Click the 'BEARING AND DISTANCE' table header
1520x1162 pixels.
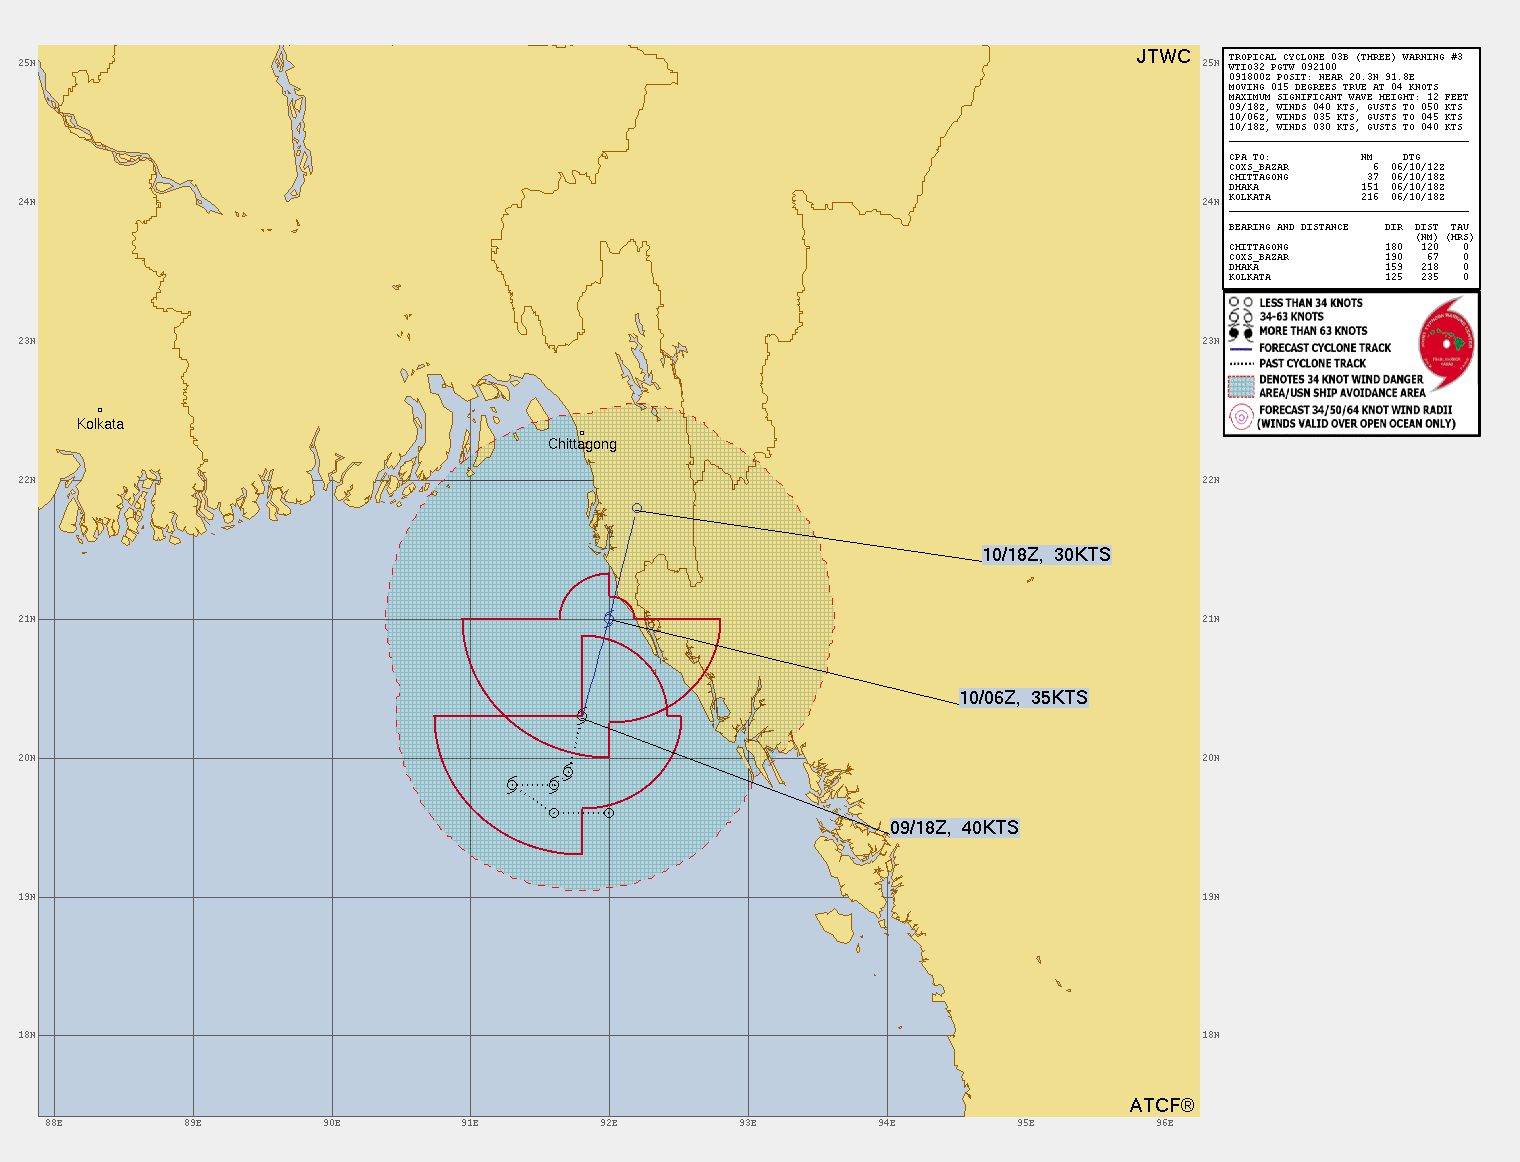click(1288, 227)
